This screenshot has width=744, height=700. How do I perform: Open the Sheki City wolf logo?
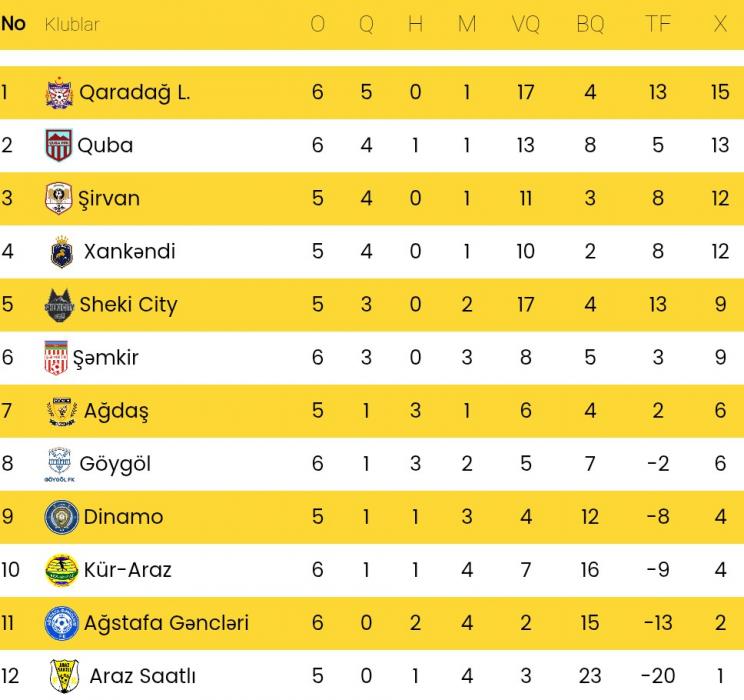coord(60,305)
